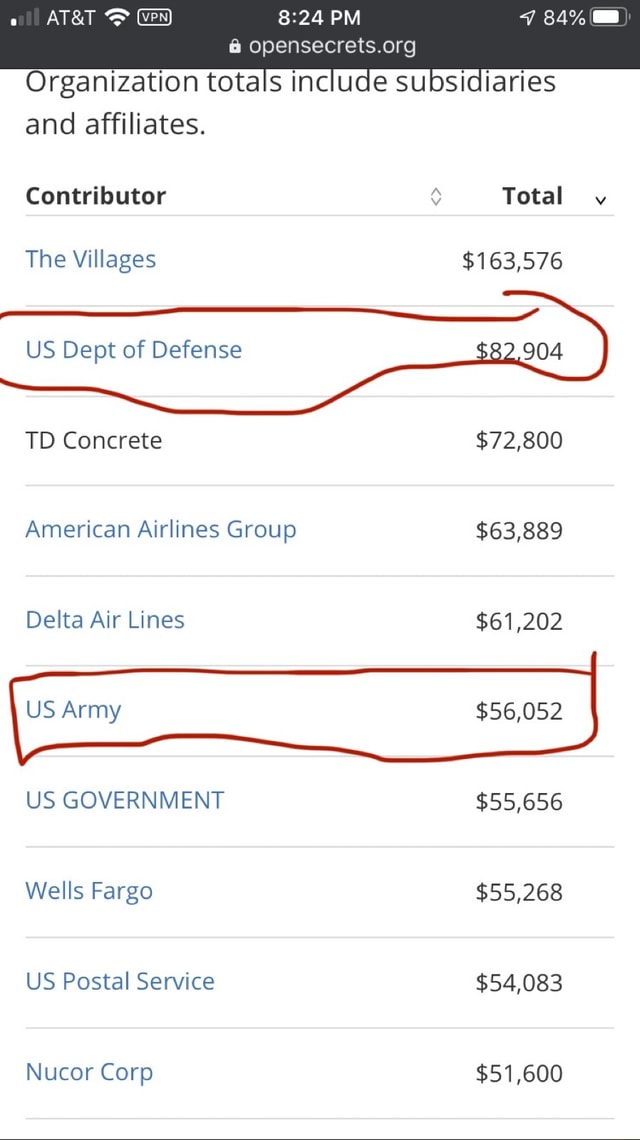Open the US Army contributor link
The width and height of the screenshot is (640, 1140).
[73, 709]
